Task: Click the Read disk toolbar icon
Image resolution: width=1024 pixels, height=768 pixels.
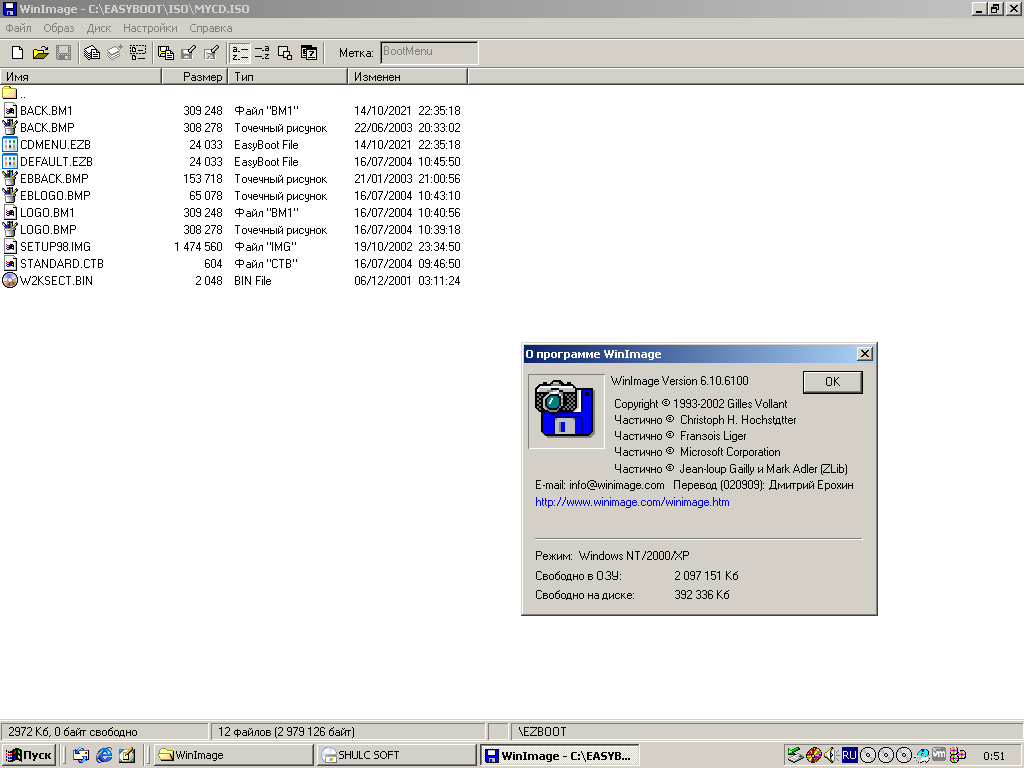Action: click(166, 53)
